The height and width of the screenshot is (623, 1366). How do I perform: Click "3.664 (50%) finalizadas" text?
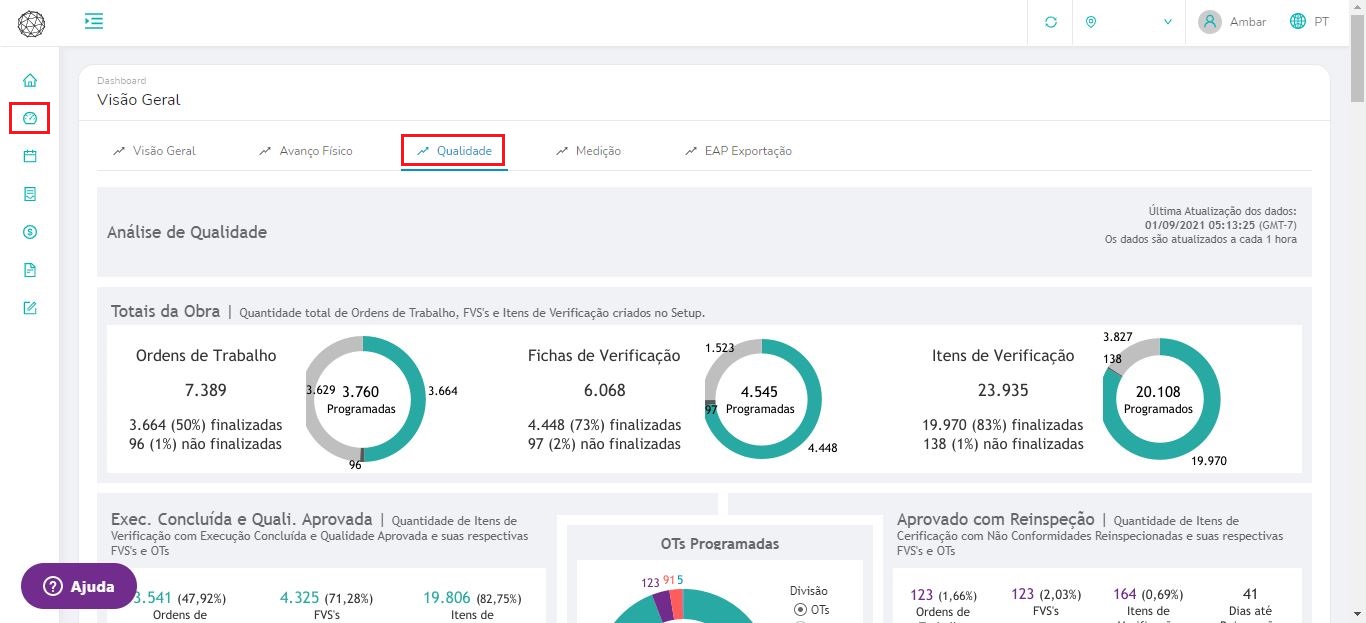pyautogui.click(x=205, y=425)
